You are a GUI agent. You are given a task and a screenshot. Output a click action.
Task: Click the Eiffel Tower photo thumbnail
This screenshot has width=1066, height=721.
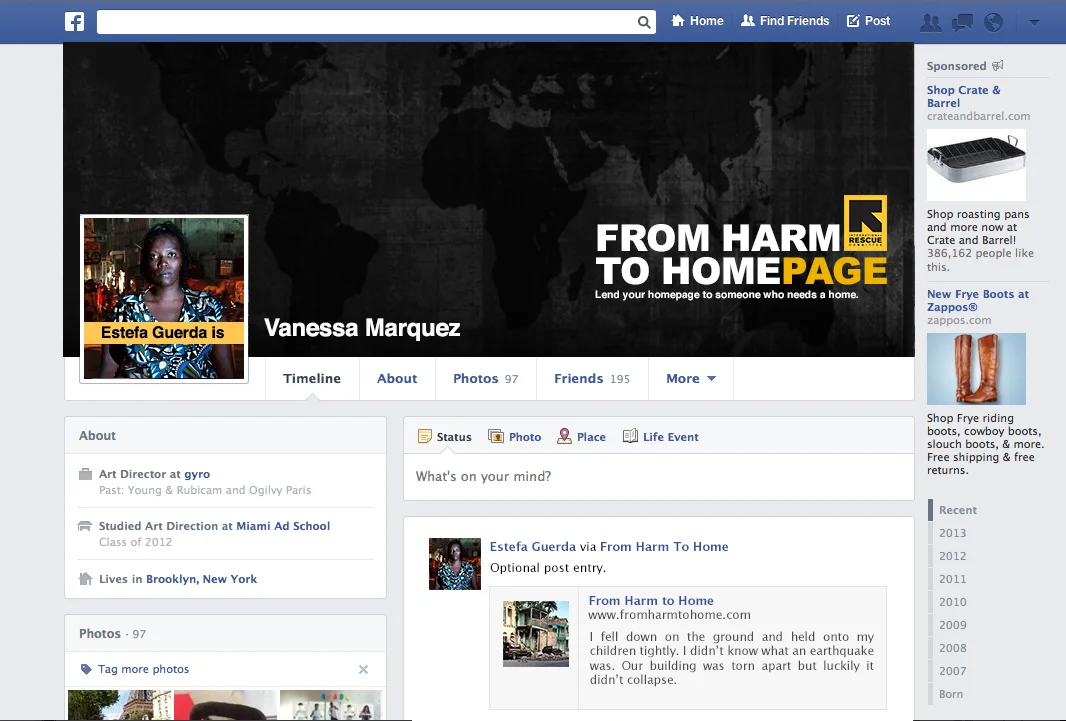point(120,705)
